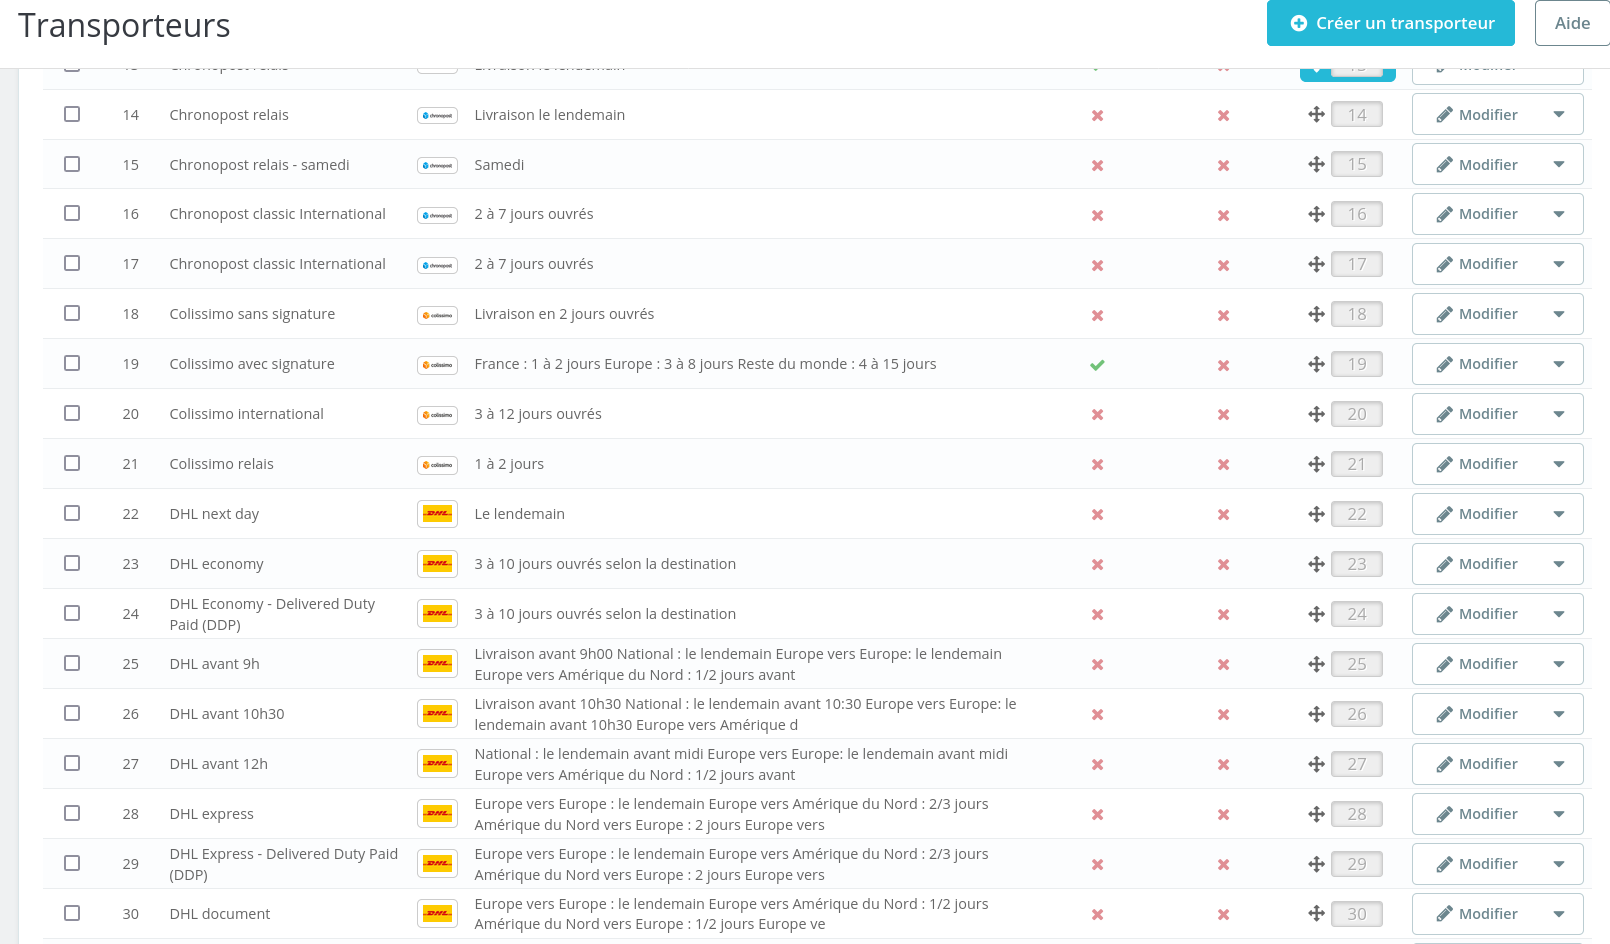Click the plus icon in Créer un transporteur

tap(1299, 23)
